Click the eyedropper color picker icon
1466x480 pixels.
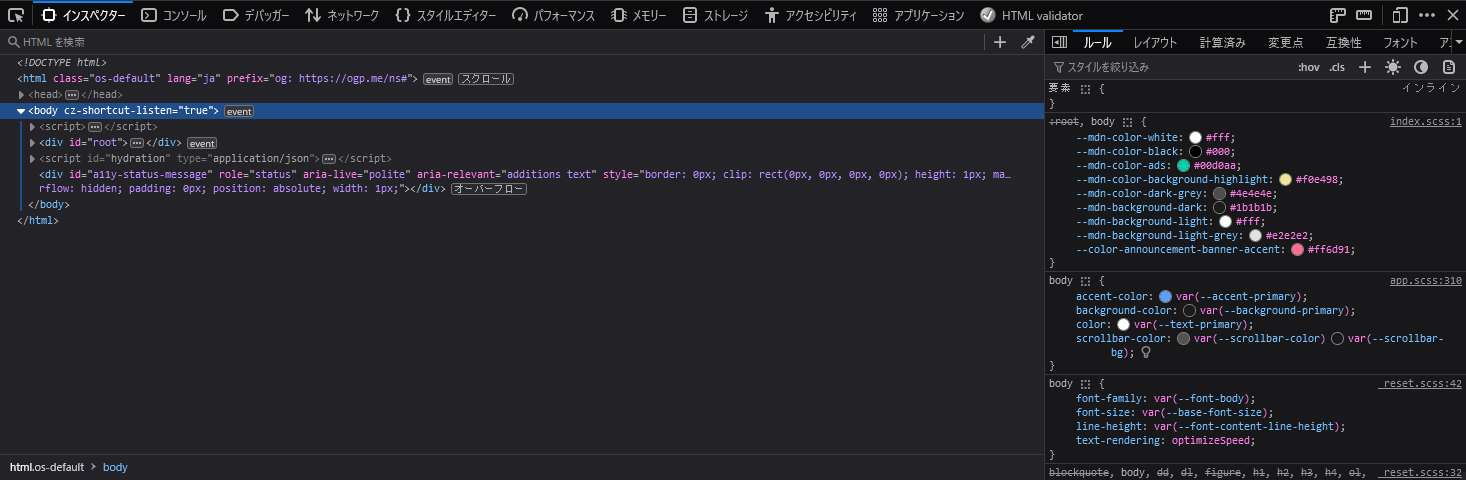coord(1027,42)
